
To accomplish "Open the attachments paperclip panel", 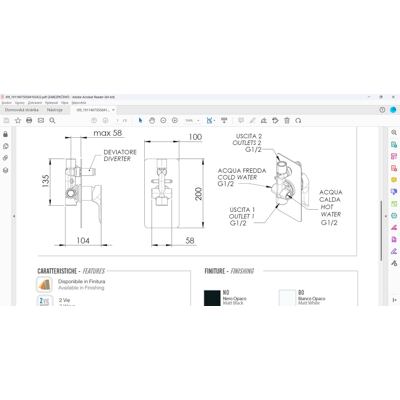I will pyautogui.click(x=5, y=158).
